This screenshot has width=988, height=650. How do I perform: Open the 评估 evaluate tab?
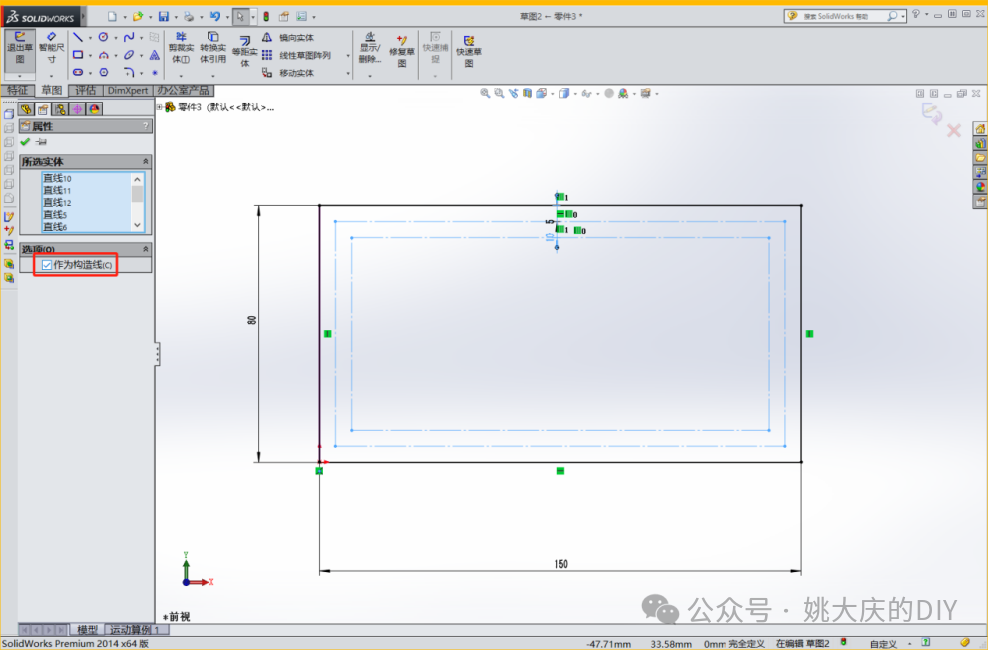click(x=85, y=90)
